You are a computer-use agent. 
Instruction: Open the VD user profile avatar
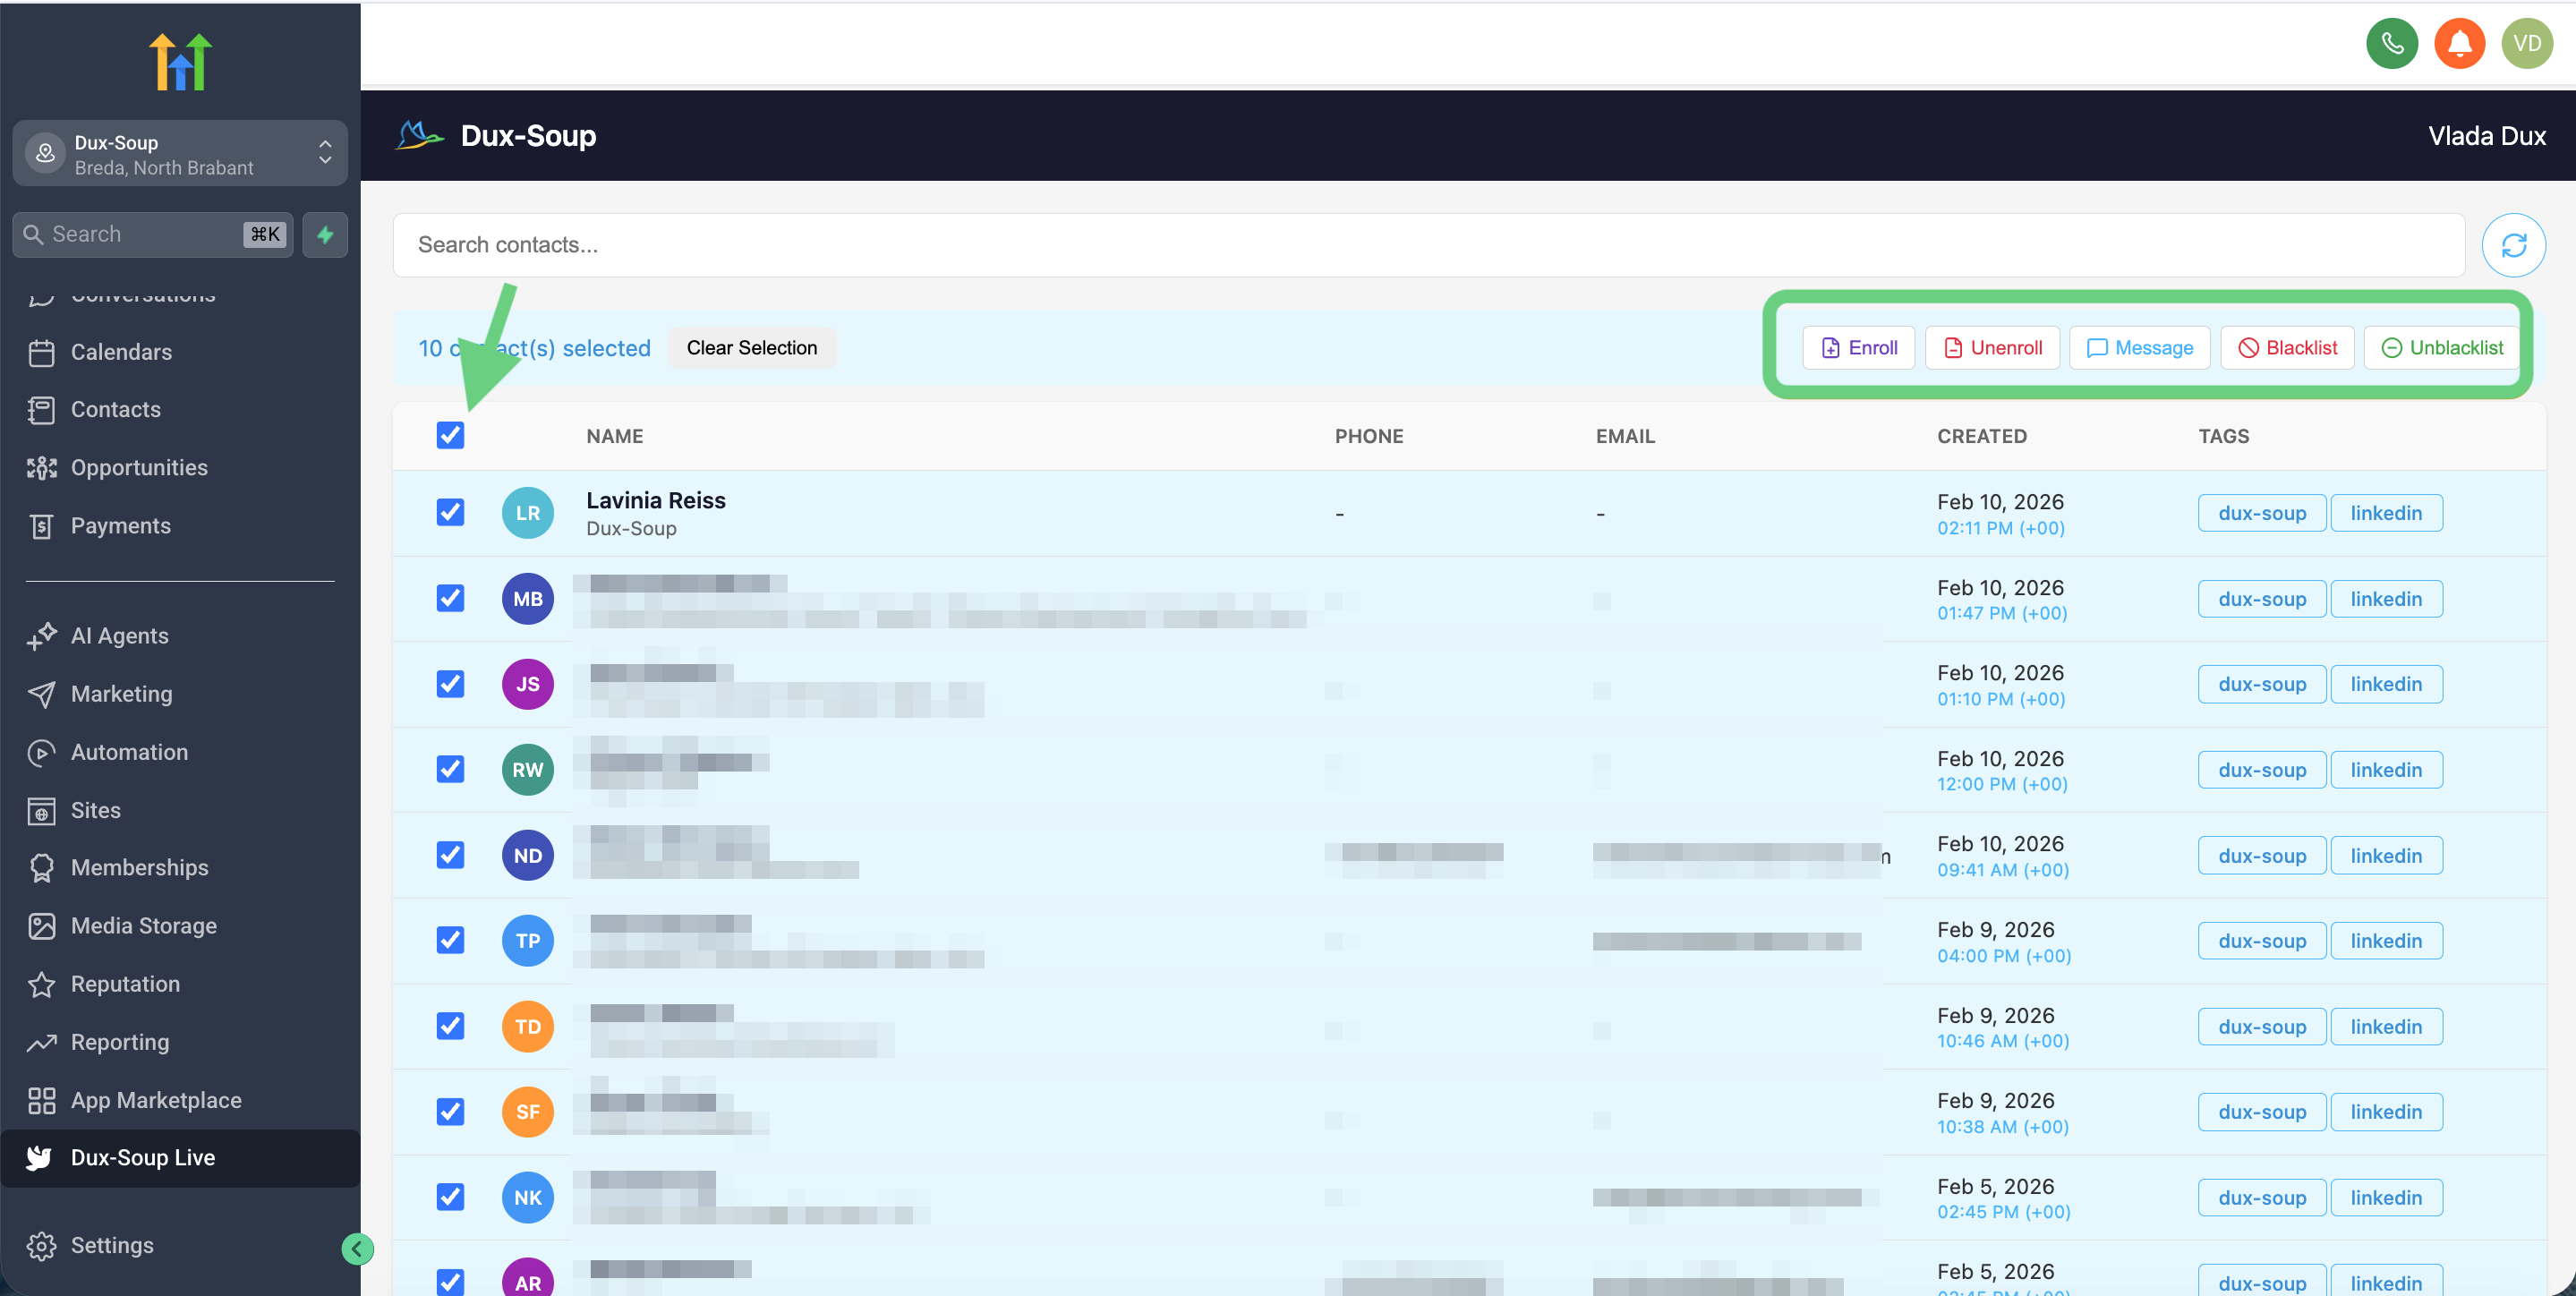tap(2526, 44)
